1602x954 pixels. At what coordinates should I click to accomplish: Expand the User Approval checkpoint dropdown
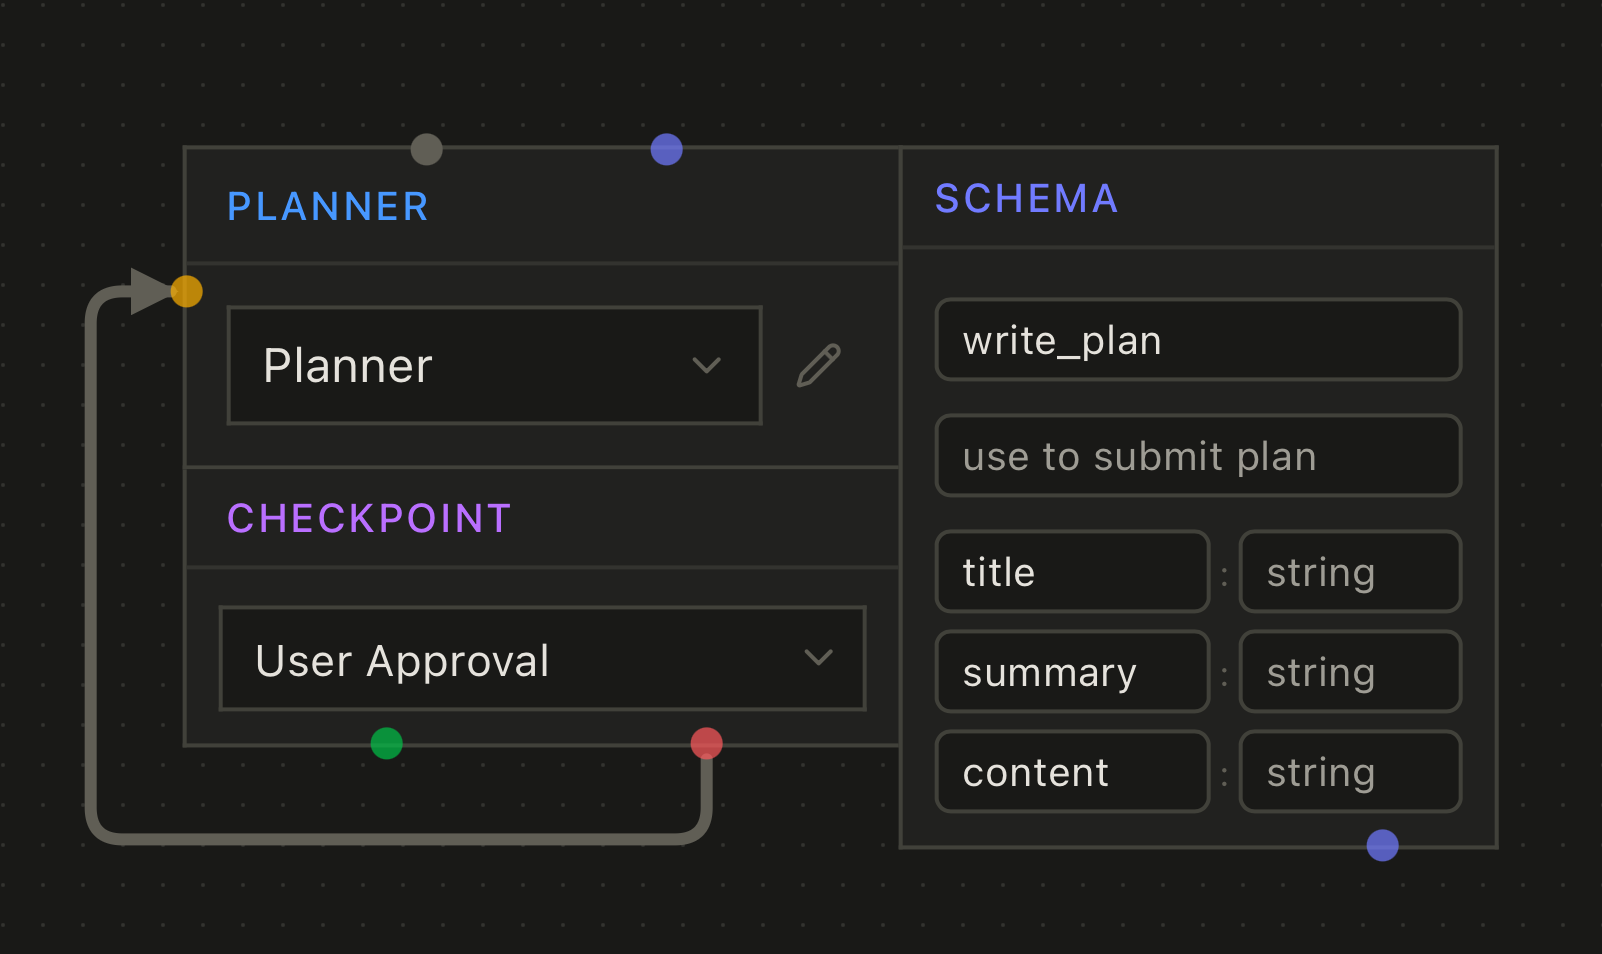click(542, 659)
